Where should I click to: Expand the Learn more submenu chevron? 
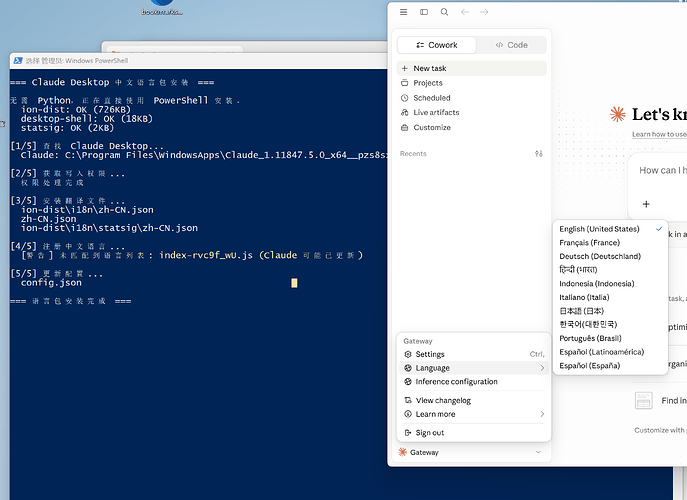pyautogui.click(x=542, y=414)
